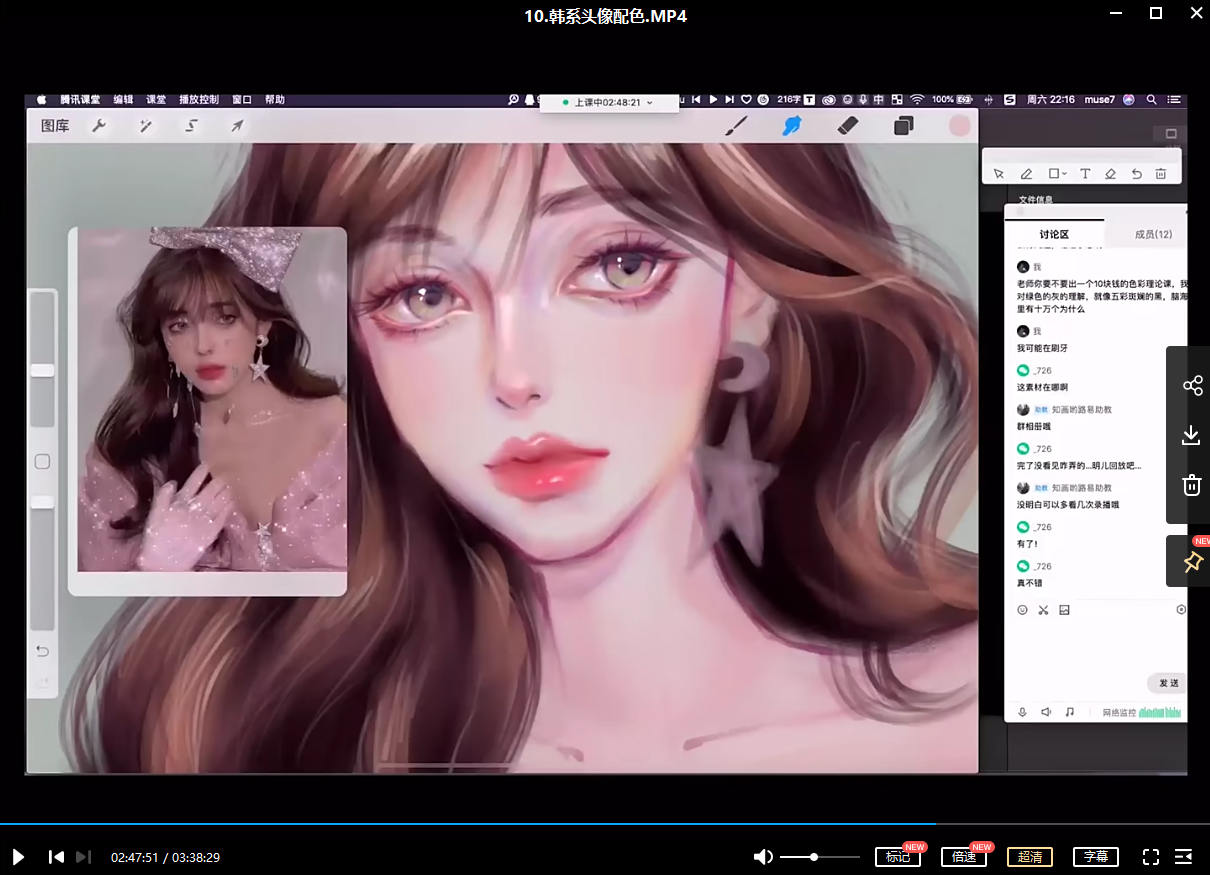Skip to the previous video
This screenshot has height=875, width=1210.
pyautogui.click(x=57, y=857)
